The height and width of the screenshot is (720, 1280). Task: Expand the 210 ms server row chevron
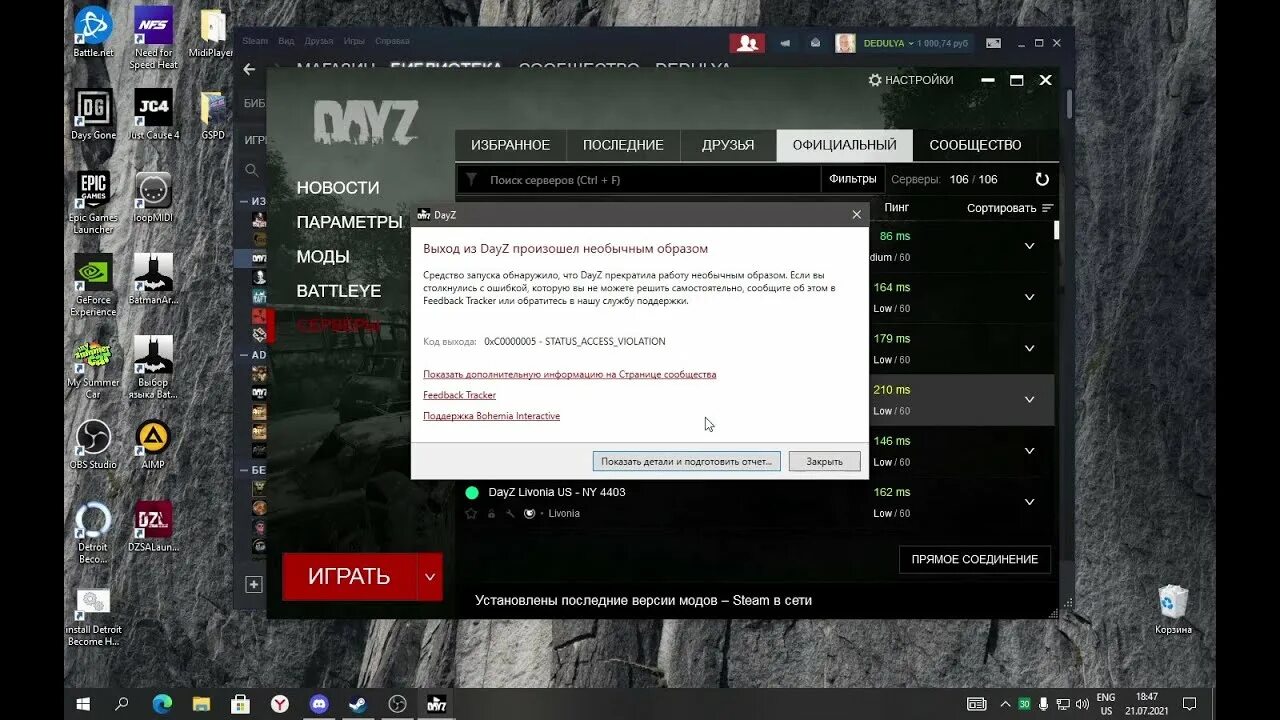[1029, 399]
